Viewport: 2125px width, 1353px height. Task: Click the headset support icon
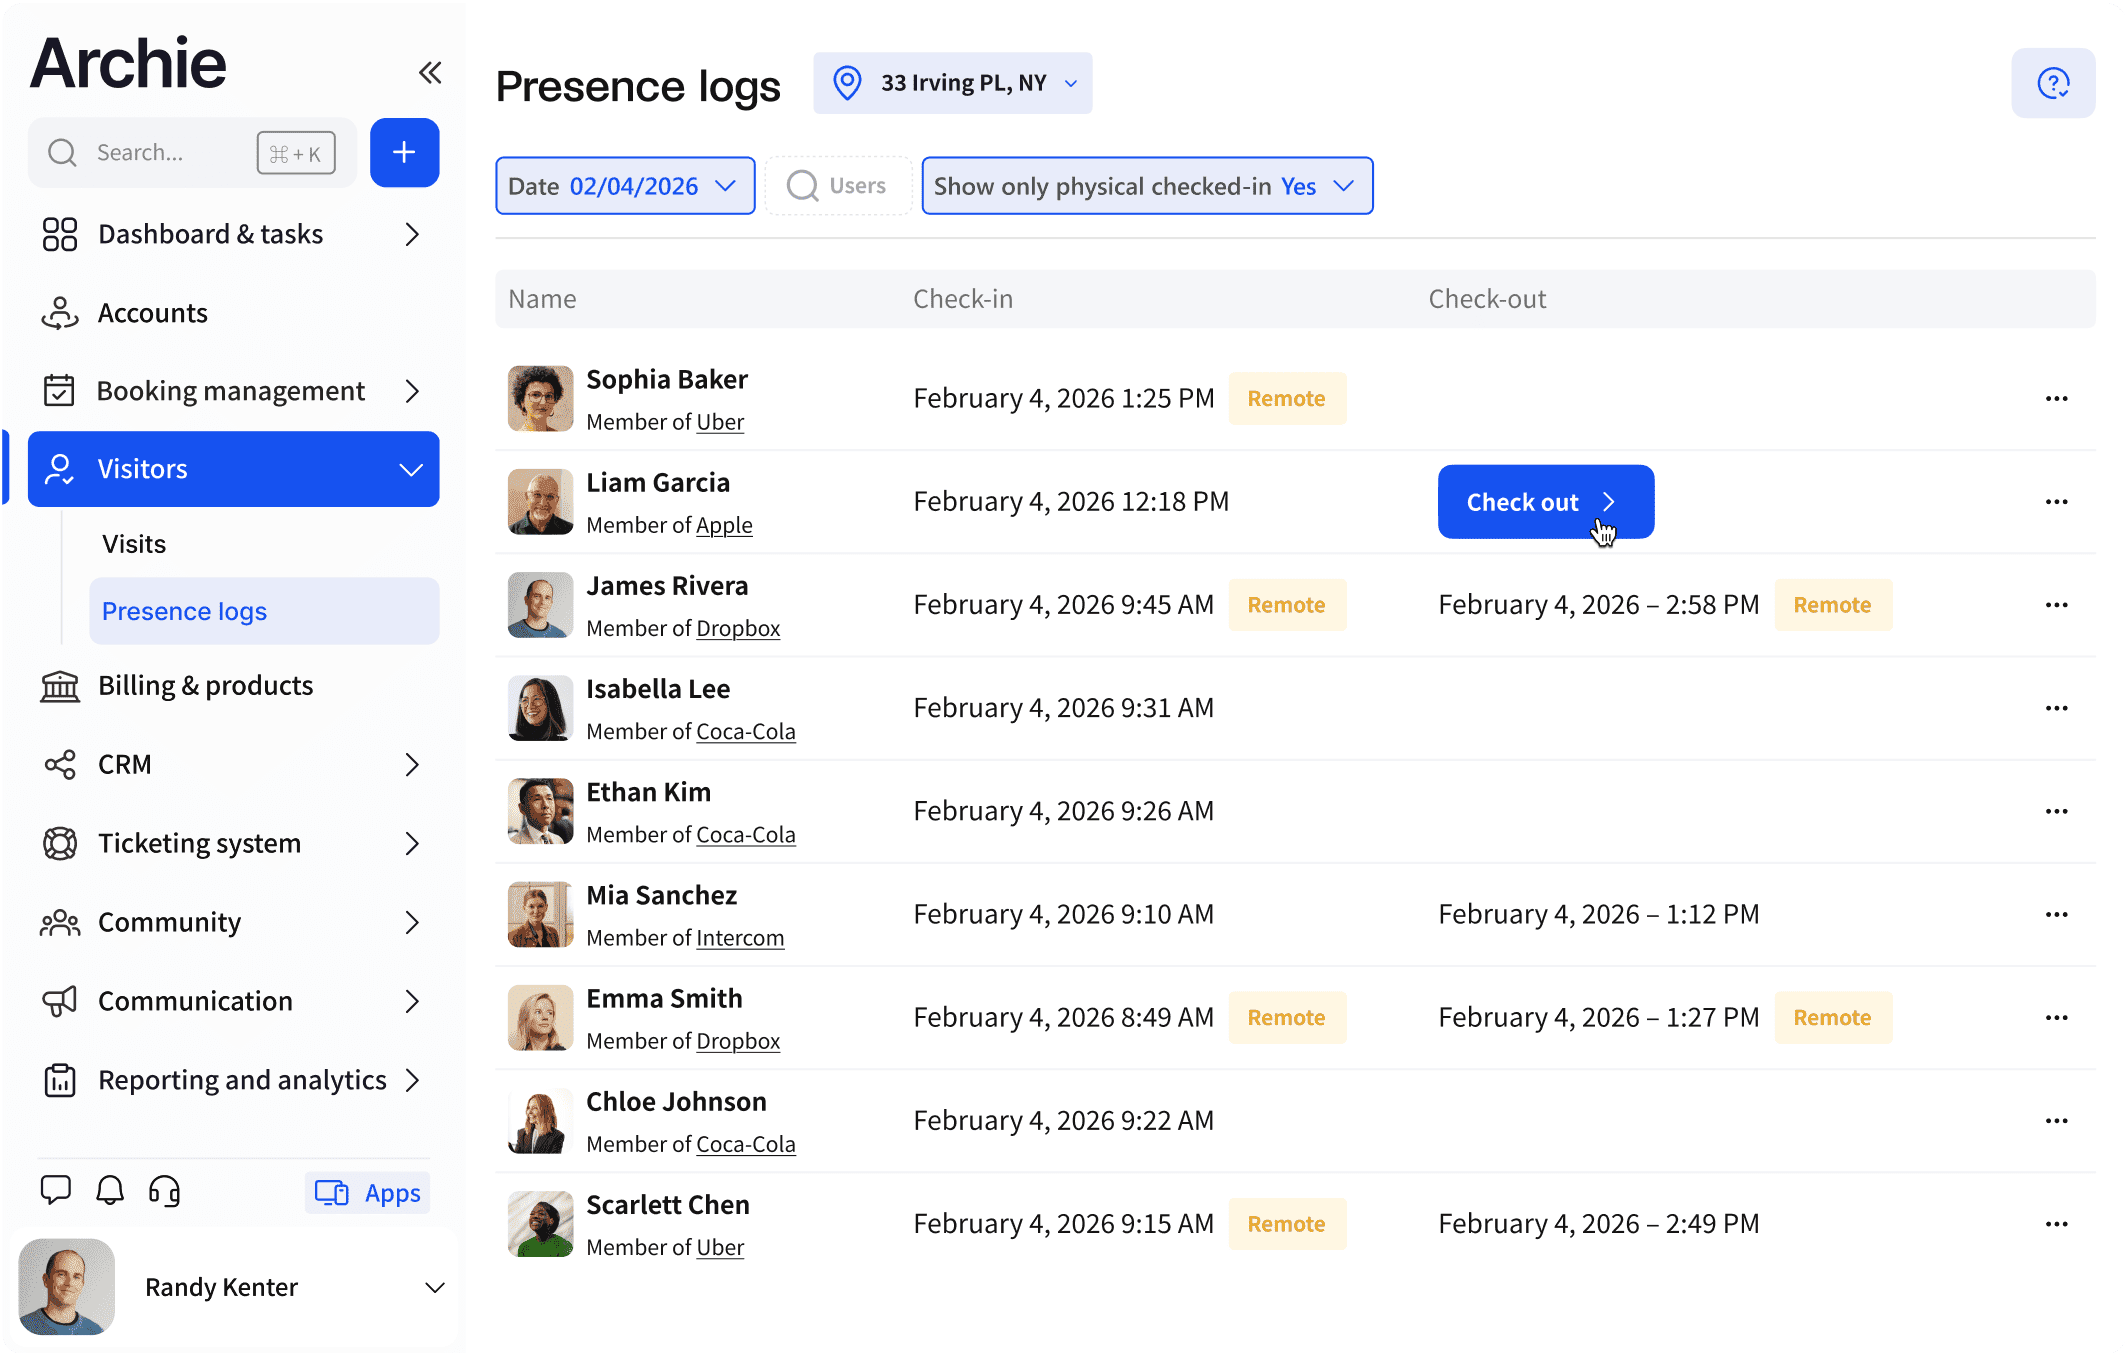click(x=164, y=1190)
